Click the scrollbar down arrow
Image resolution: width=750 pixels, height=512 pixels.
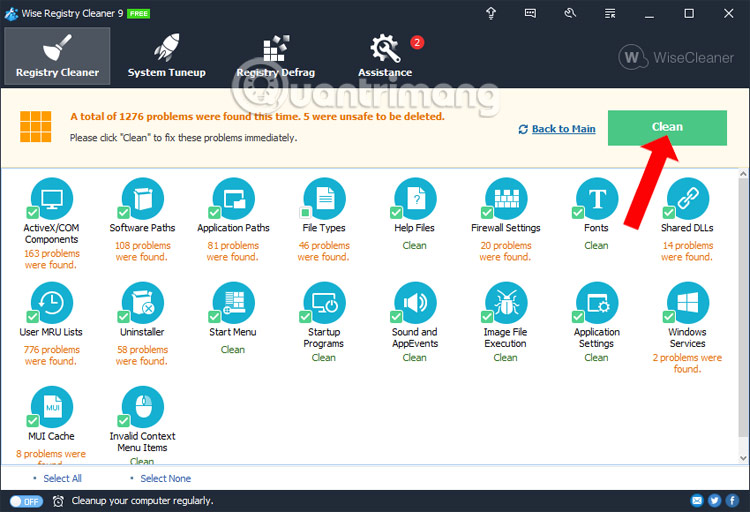[x=743, y=458]
